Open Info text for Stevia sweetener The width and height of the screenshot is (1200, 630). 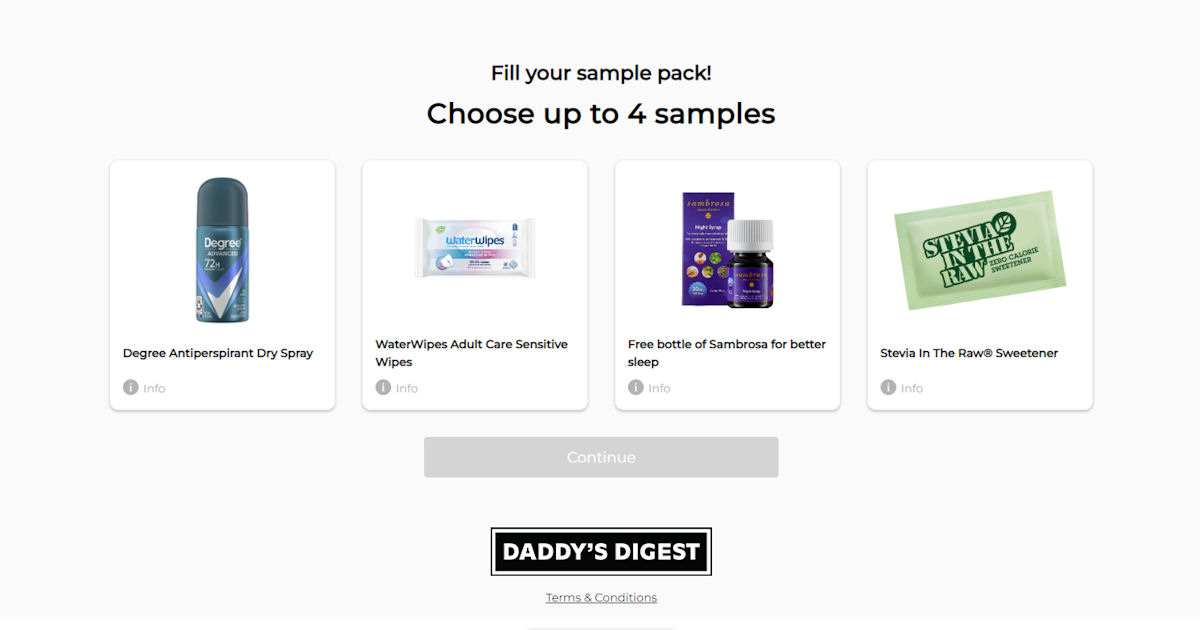(x=911, y=388)
